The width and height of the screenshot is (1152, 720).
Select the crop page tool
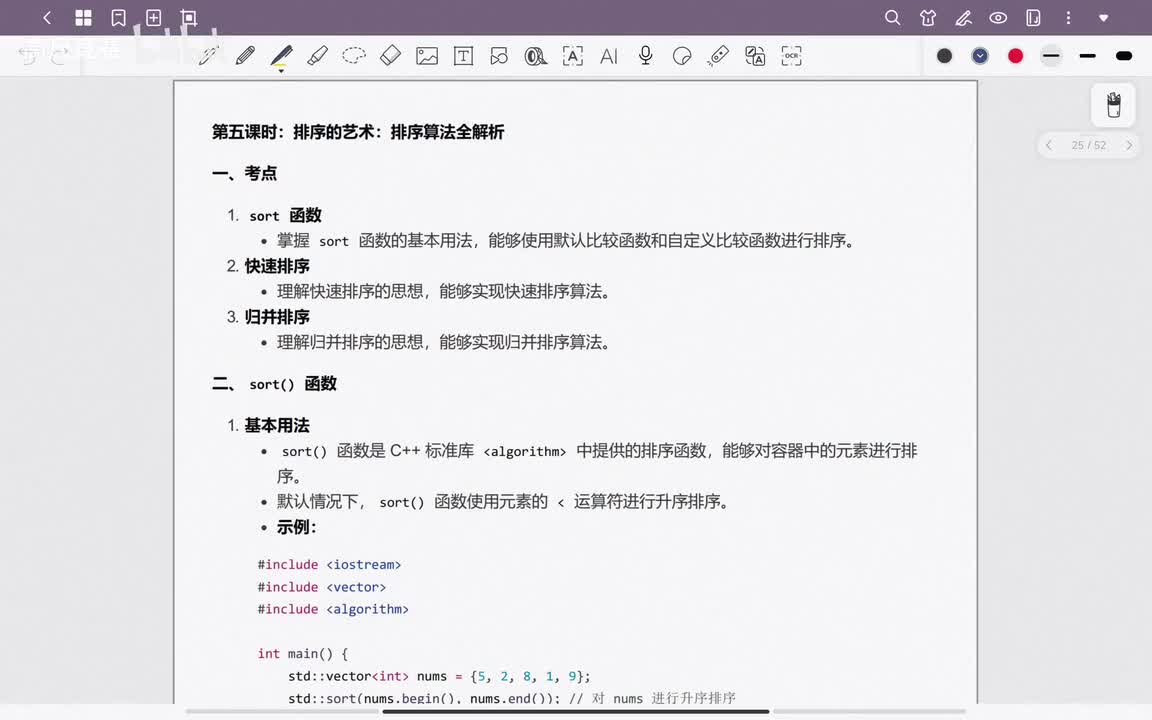pos(189,18)
